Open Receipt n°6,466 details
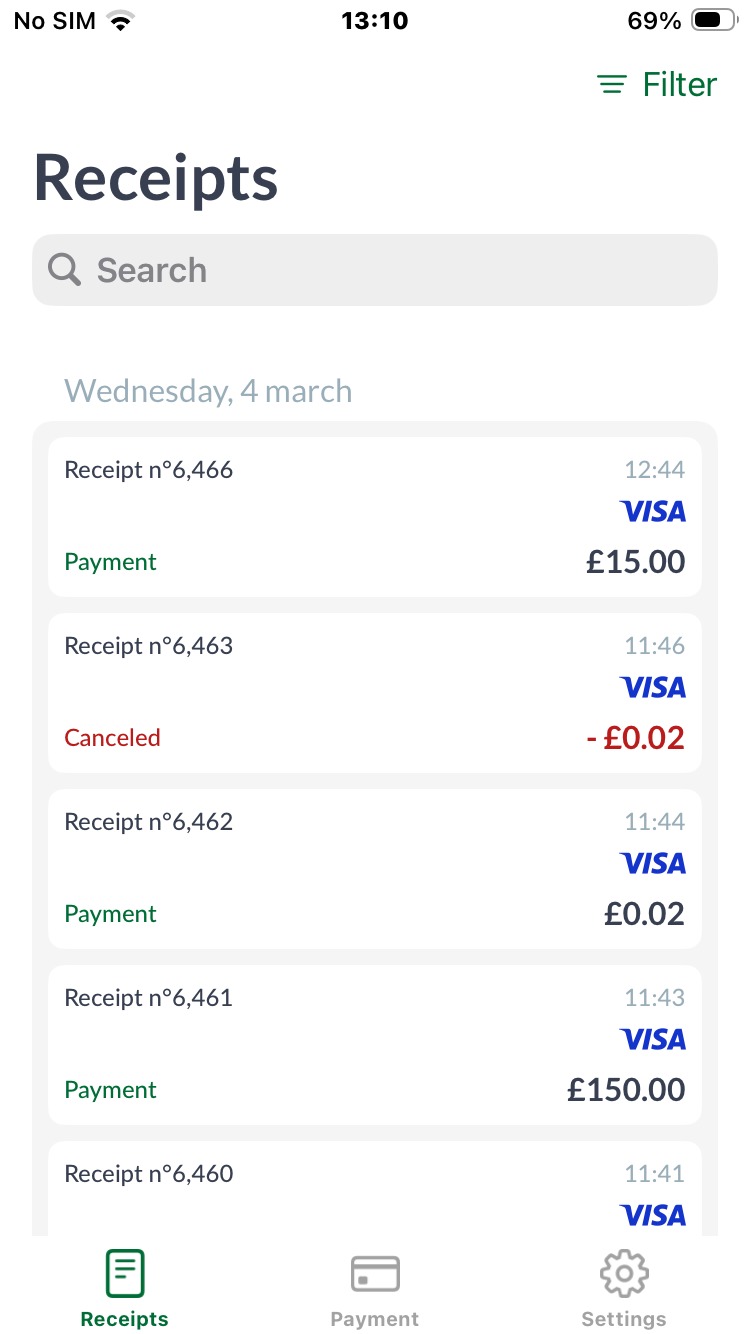The width and height of the screenshot is (750, 1334). (x=375, y=517)
